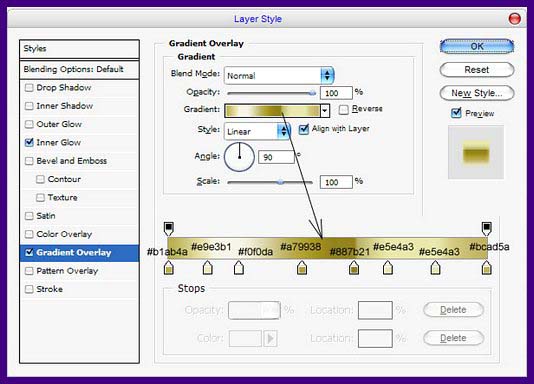Select the Gradient Overlay row
534x384 pixels.
[79, 253]
